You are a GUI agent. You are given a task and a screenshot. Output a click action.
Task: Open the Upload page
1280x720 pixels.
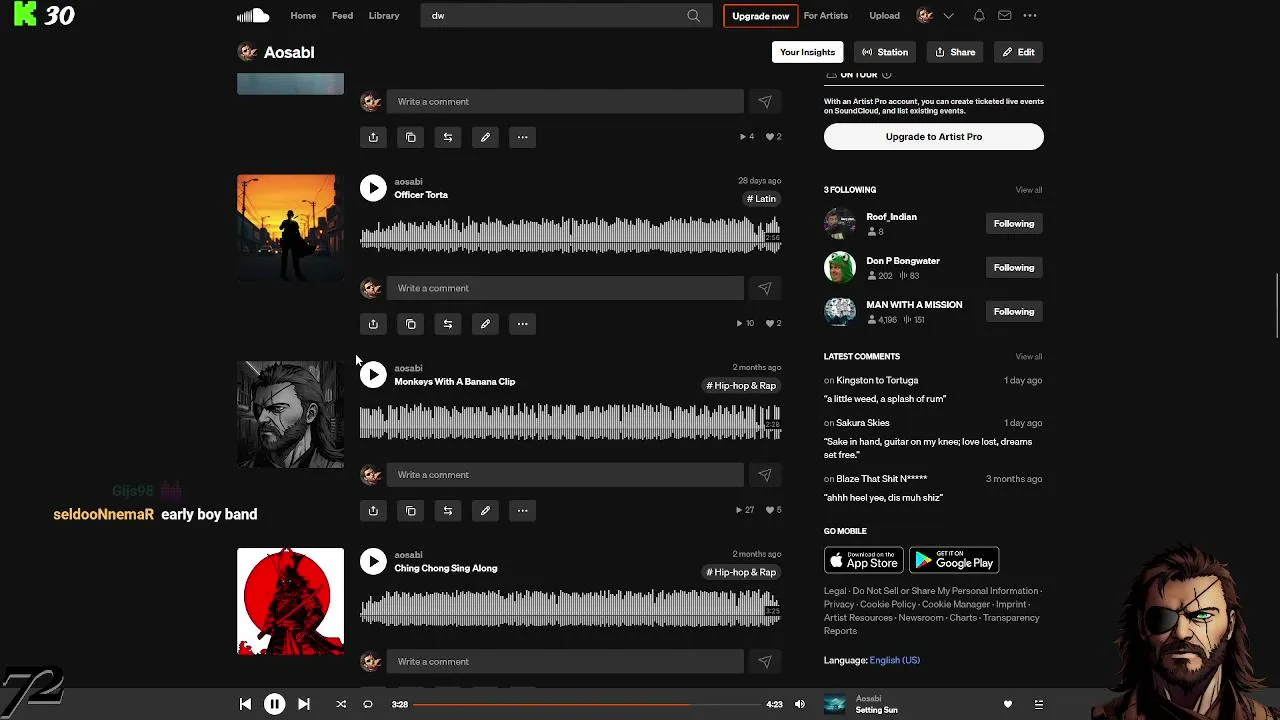[884, 16]
